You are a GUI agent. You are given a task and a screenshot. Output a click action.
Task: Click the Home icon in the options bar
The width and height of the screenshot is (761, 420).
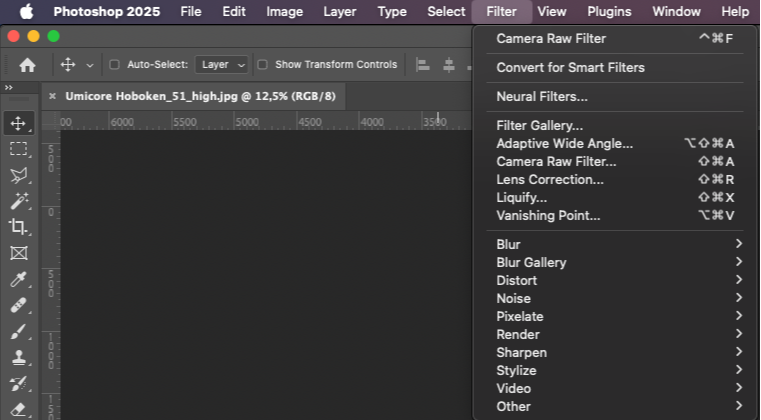coord(28,65)
